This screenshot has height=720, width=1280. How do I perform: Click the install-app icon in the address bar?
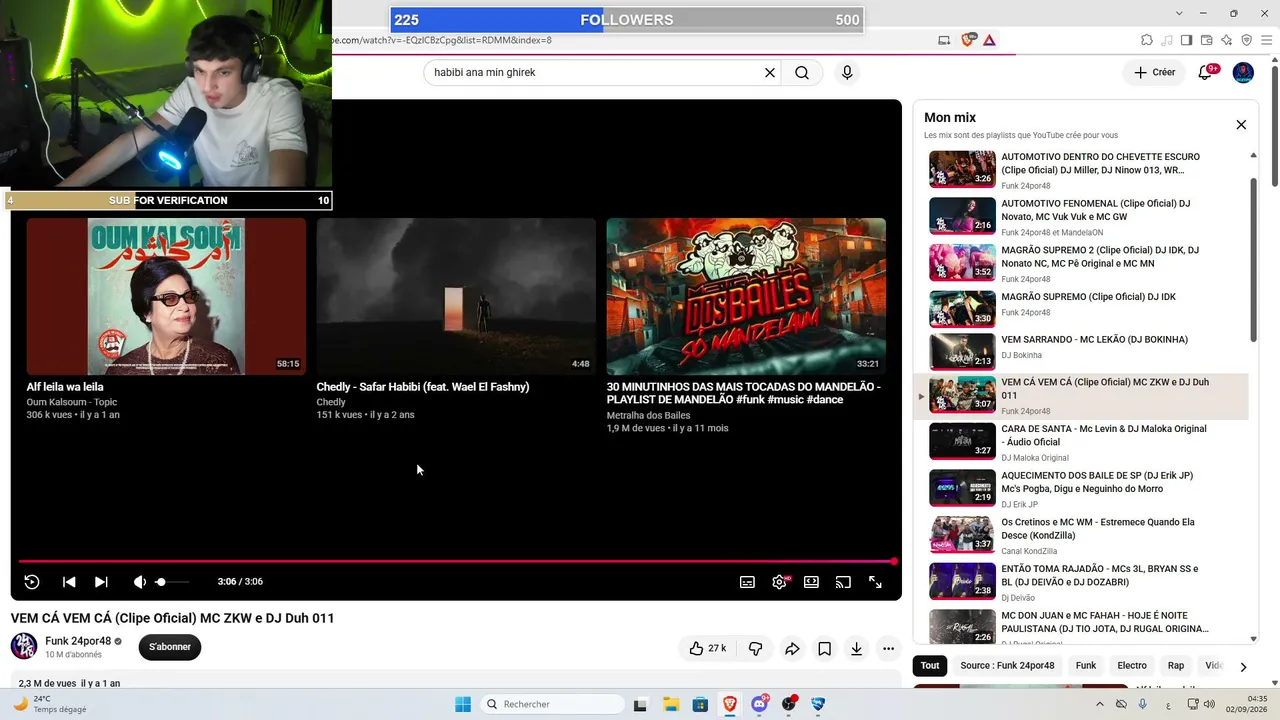(x=944, y=40)
